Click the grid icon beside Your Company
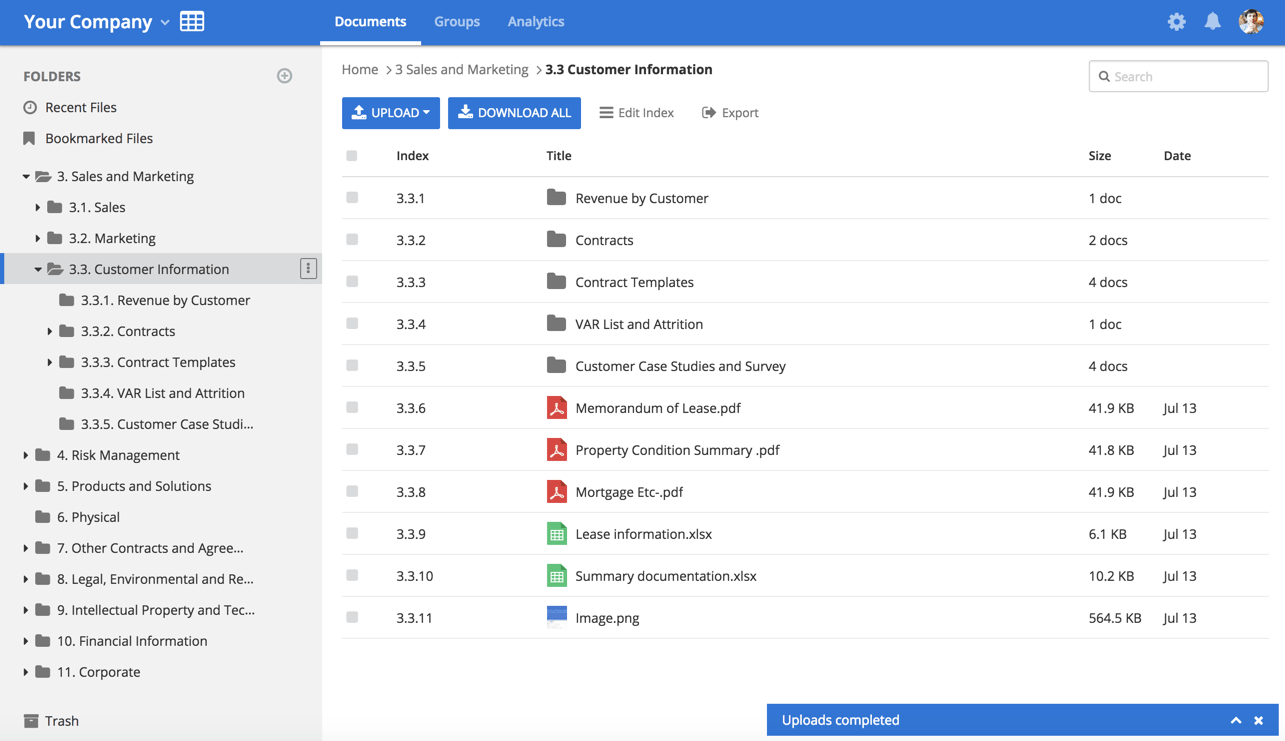 coord(192,21)
